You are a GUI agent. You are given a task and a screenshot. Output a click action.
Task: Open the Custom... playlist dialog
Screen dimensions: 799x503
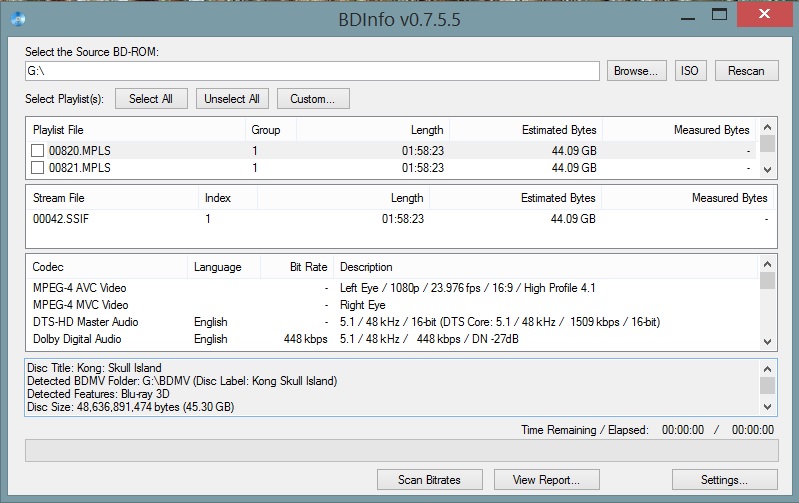click(313, 99)
